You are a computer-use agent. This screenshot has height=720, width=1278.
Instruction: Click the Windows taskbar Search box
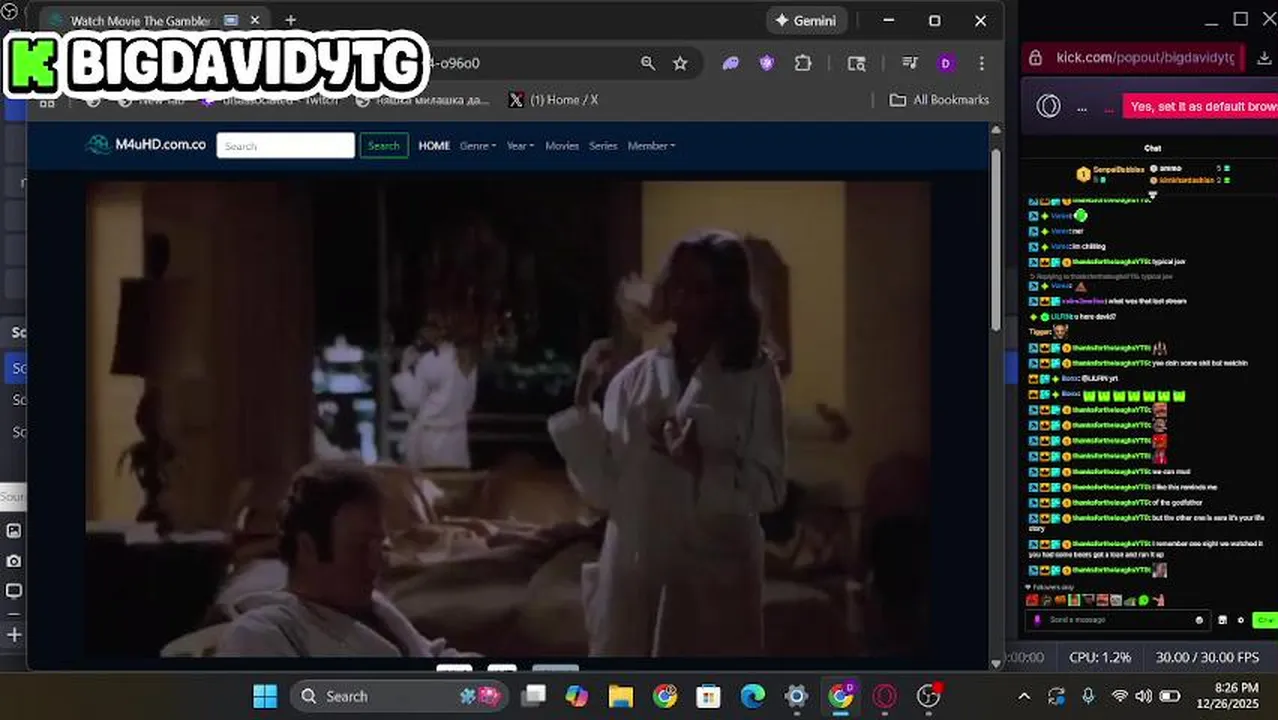399,696
